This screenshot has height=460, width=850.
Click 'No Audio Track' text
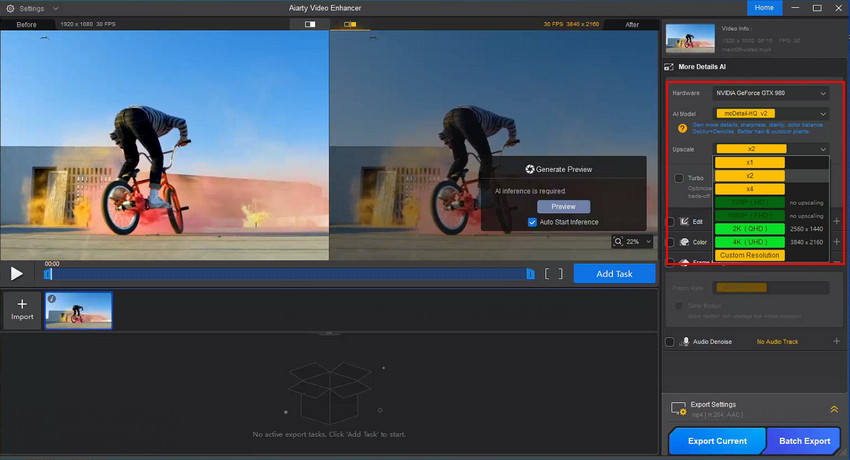click(x=777, y=342)
